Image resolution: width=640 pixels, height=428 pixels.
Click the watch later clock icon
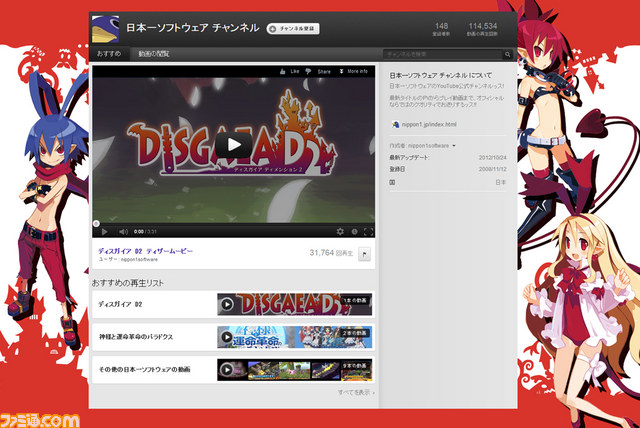(354, 231)
